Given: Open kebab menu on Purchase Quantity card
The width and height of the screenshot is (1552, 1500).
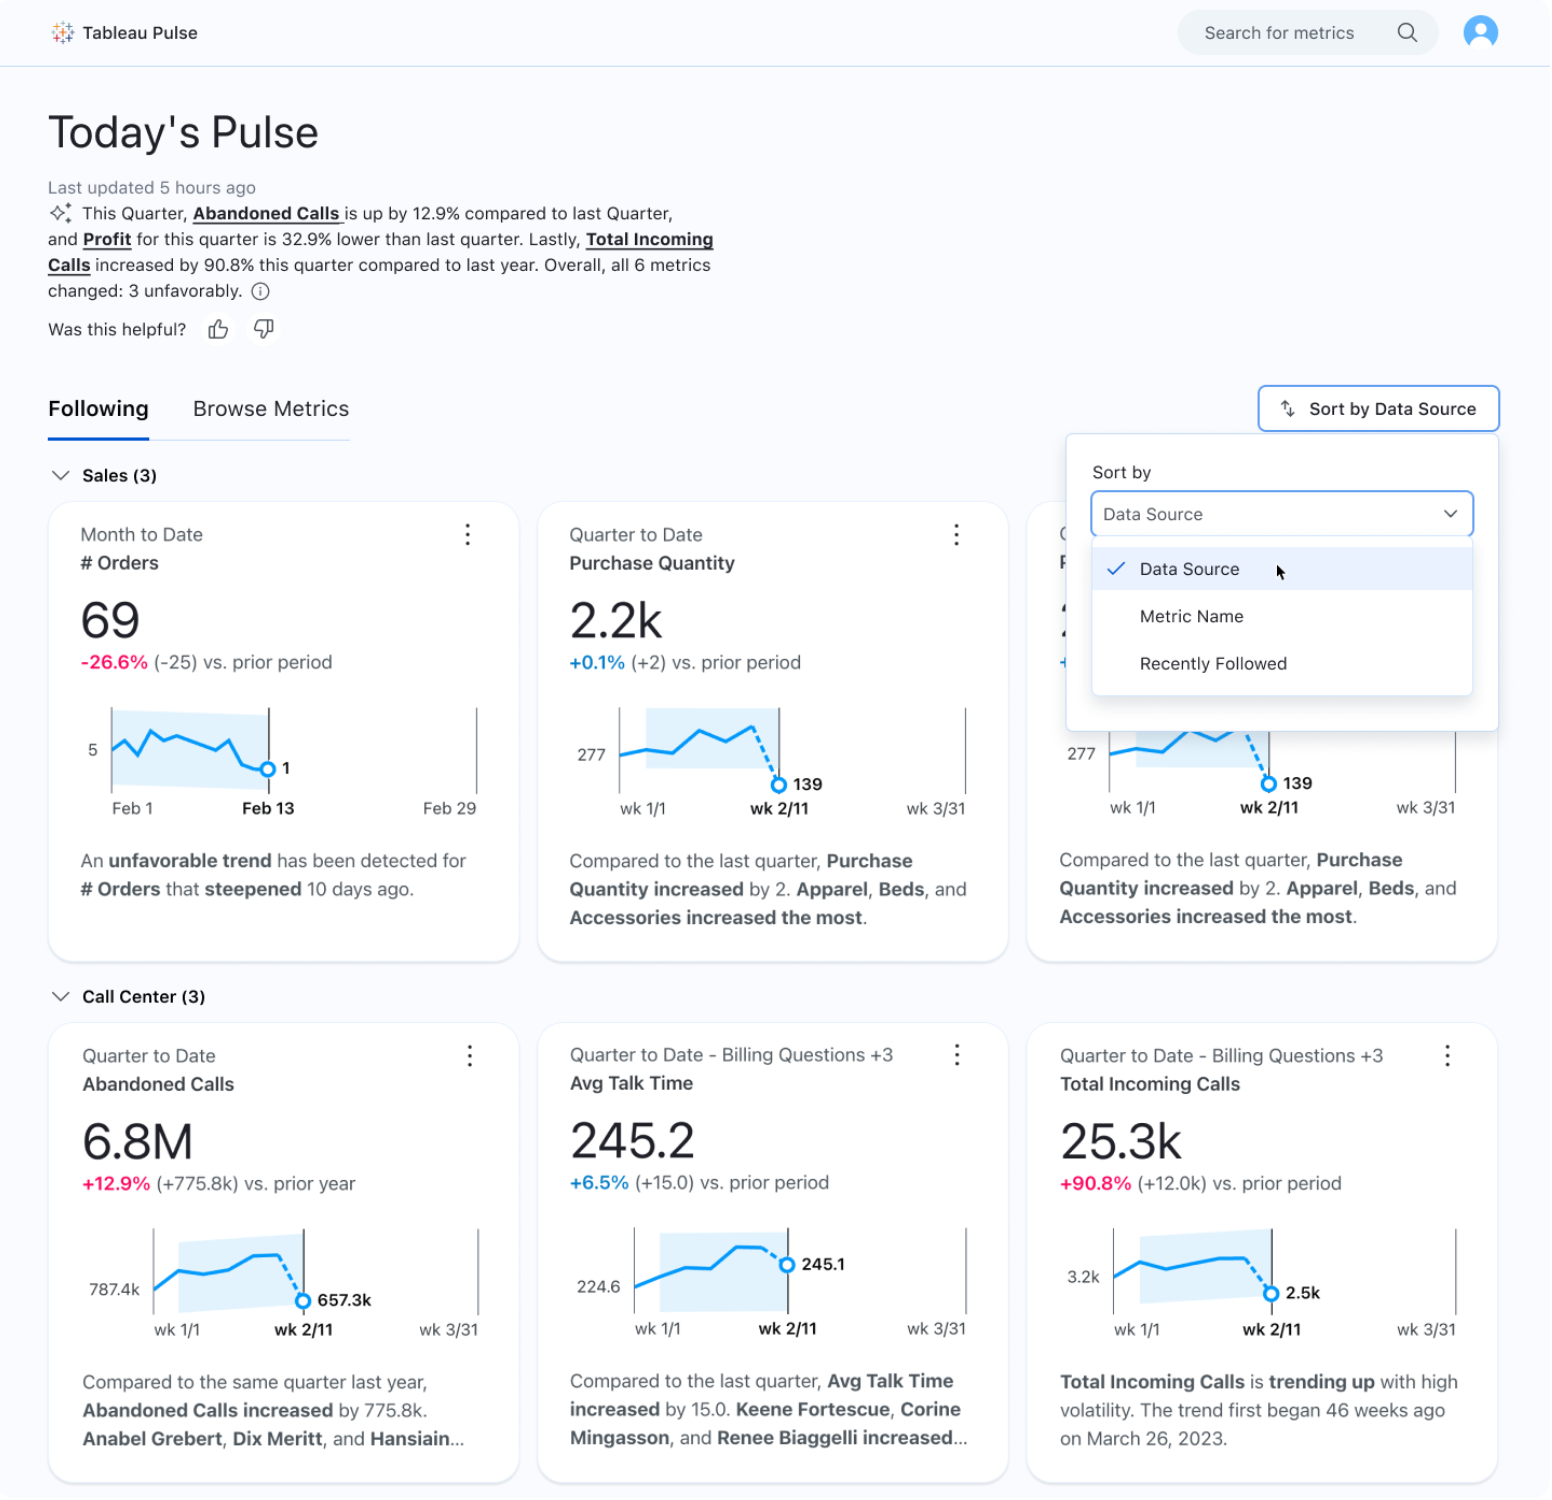Looking at the screenshot, I should coord(957,535).
